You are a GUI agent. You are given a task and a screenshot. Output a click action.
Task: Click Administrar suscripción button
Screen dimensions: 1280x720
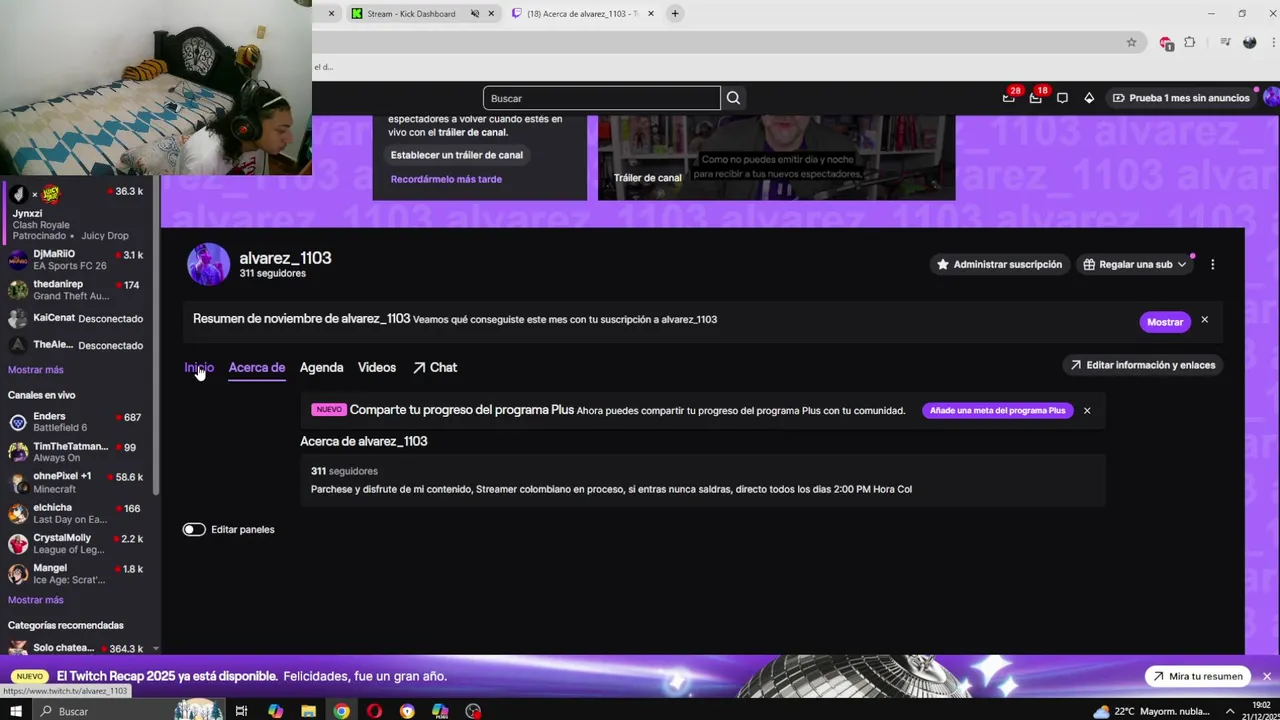[x=999, y=265]
